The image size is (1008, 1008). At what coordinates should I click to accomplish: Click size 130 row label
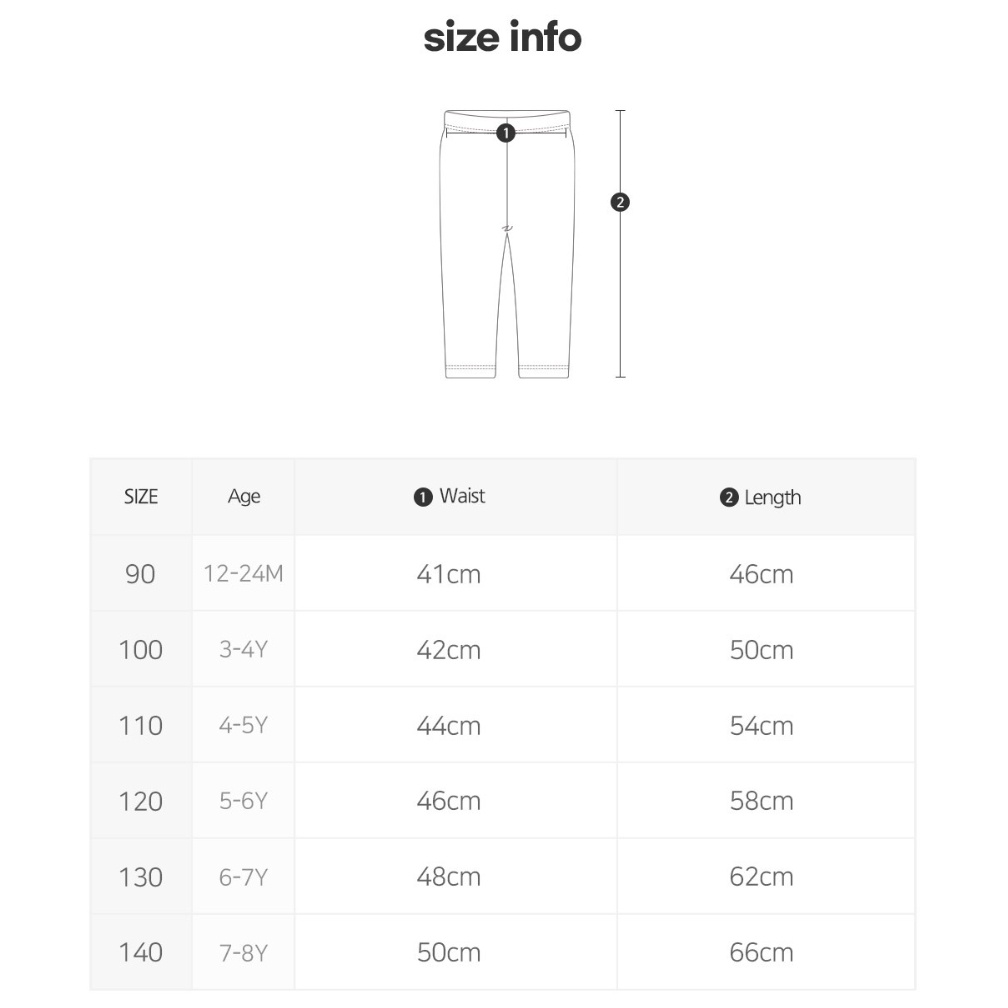[141, 877]
